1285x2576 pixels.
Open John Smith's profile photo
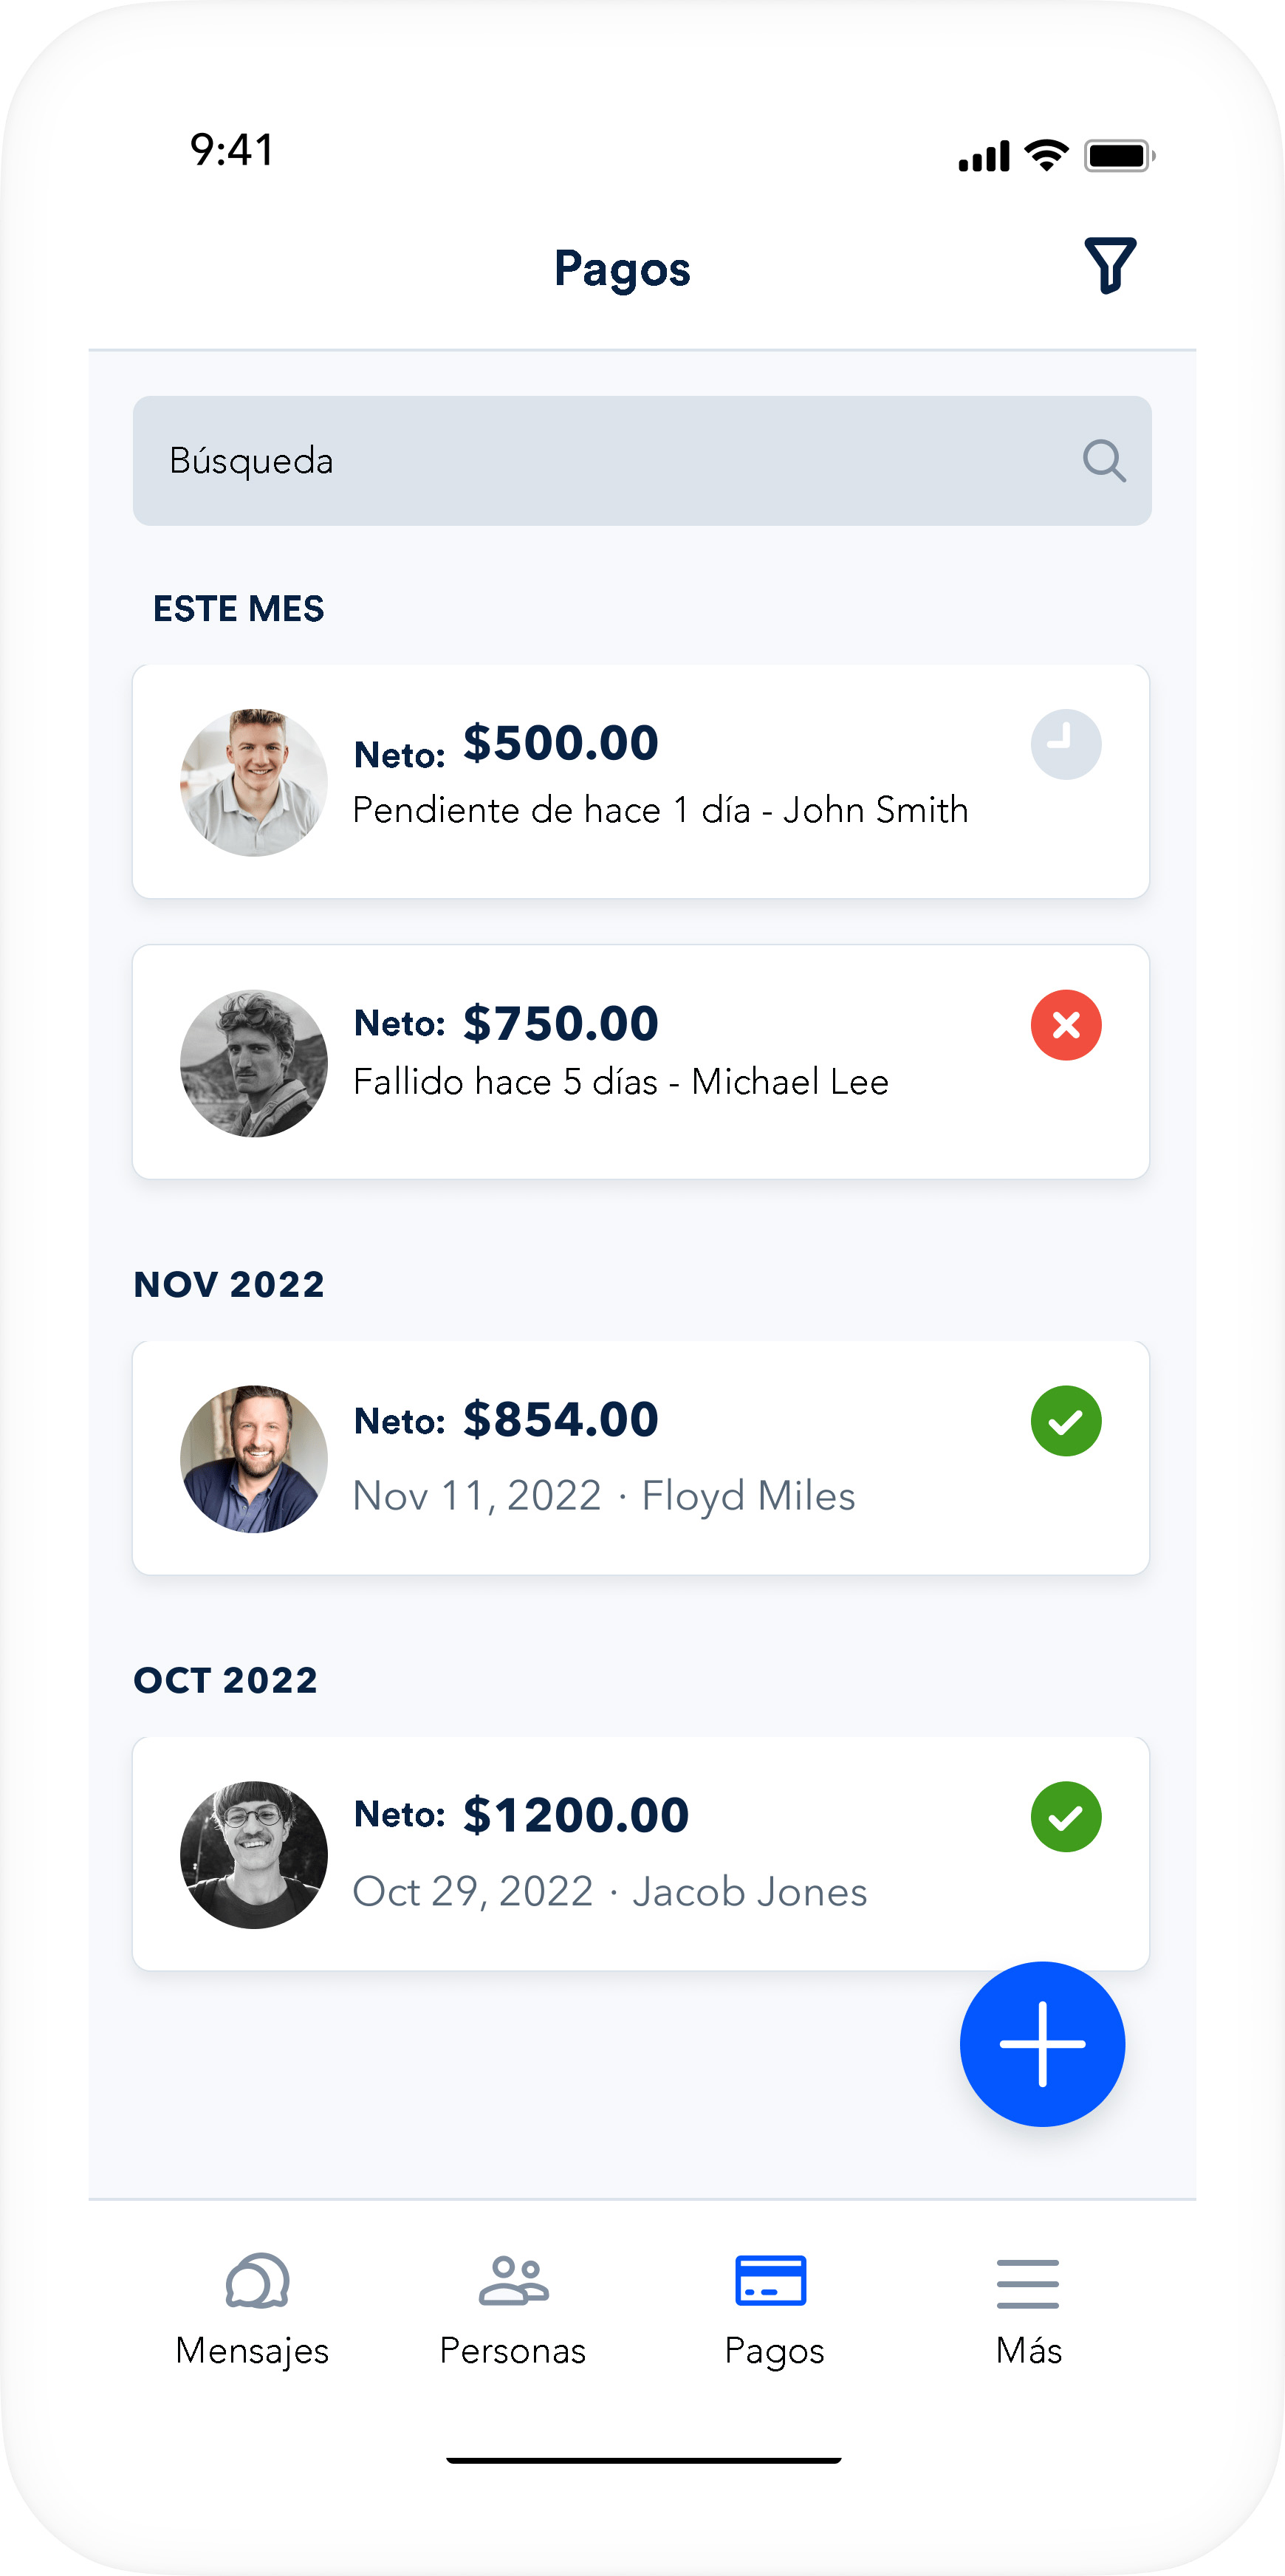254,783
